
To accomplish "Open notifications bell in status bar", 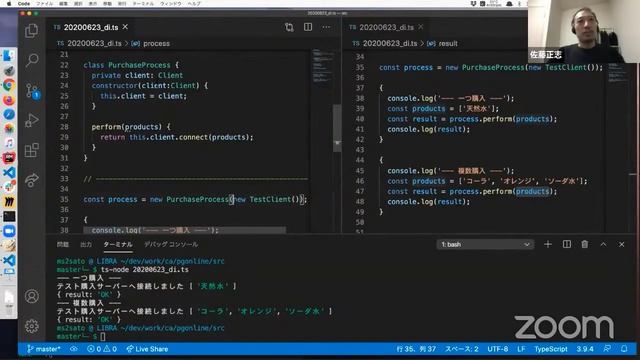I will (x=624, y=349).
